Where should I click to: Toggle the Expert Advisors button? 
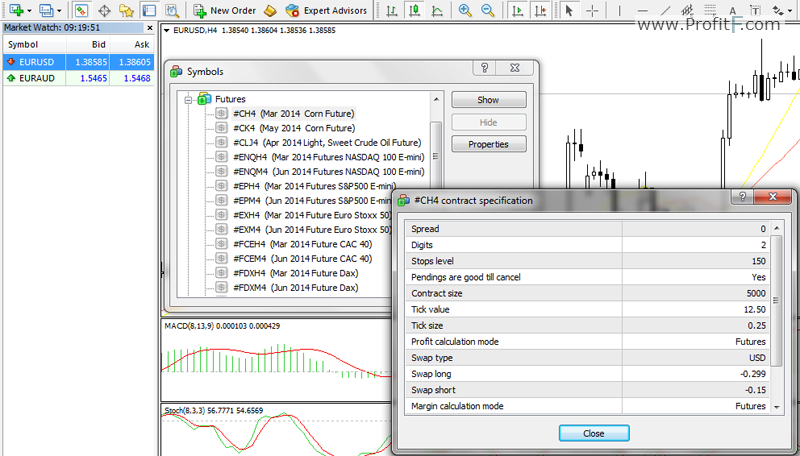[327, 10]
